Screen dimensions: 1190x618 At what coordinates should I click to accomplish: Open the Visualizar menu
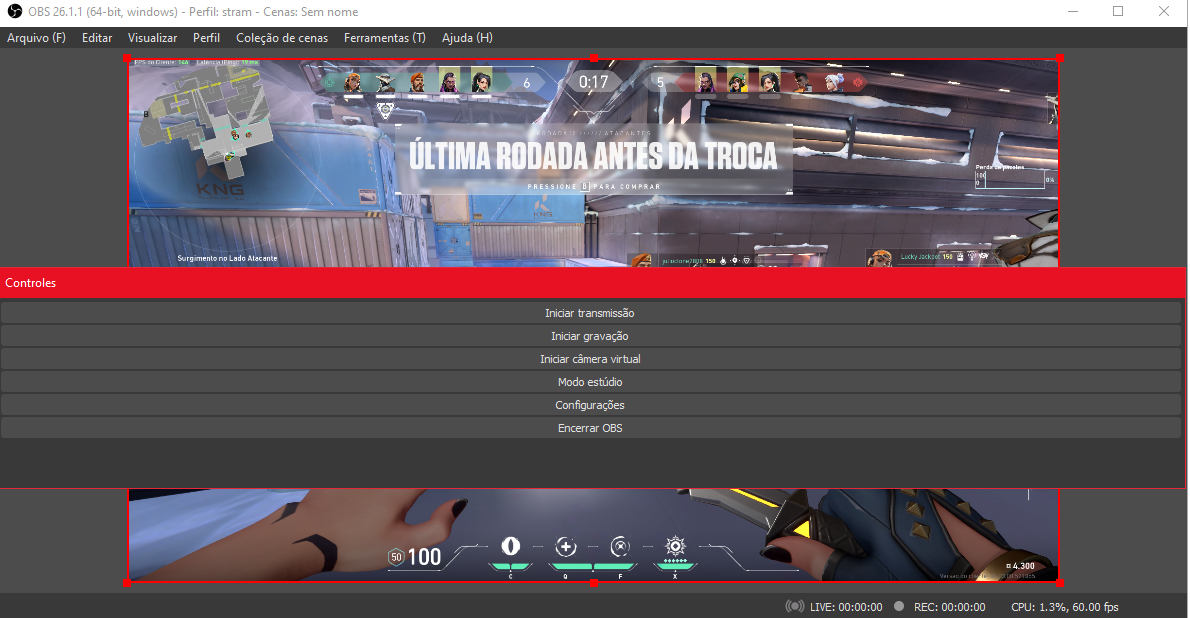pos(153,38)
